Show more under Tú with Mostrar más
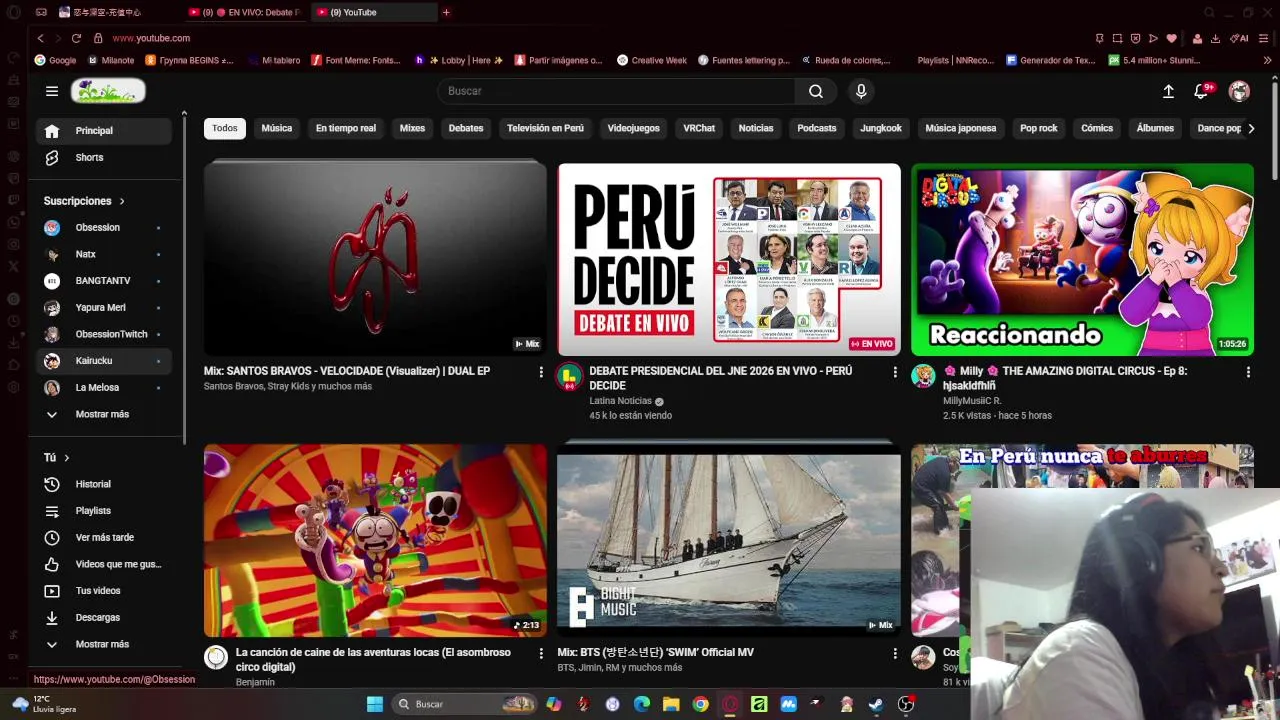The width and height of the screenshot is (1280, 720). click(105, 645)
